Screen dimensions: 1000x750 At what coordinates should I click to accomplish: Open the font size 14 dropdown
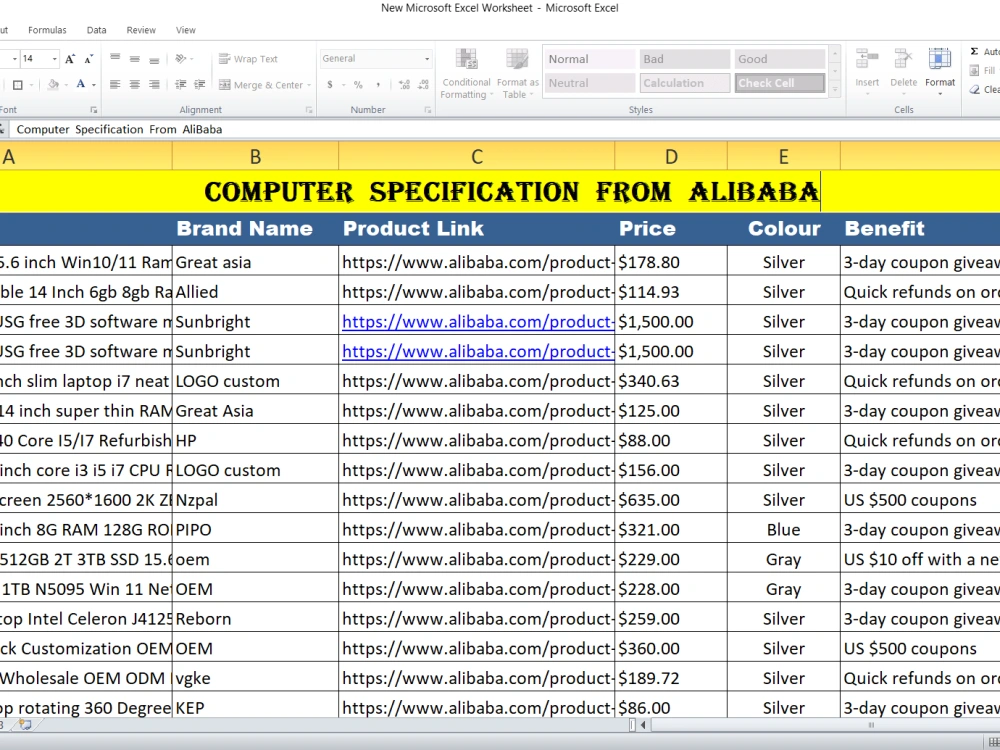click(54, 59)
